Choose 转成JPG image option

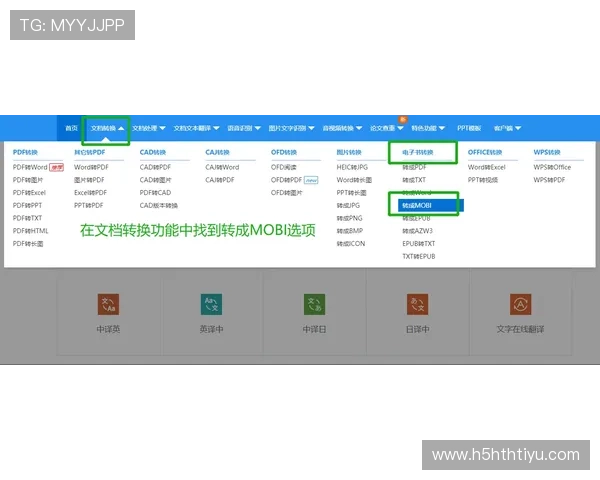click(348, 206)
